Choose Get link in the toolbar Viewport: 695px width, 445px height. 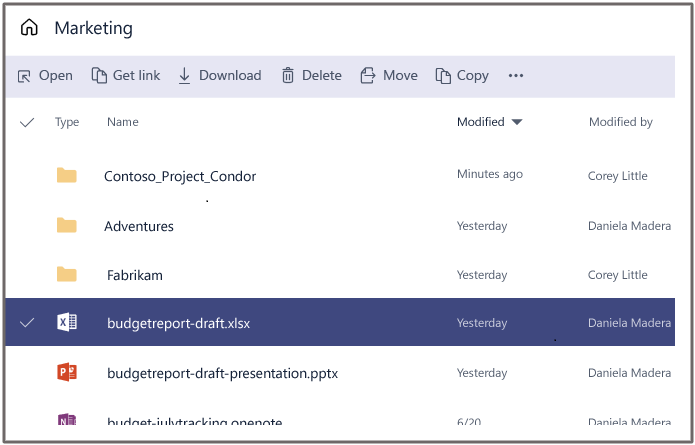click(x=126, y=75)
